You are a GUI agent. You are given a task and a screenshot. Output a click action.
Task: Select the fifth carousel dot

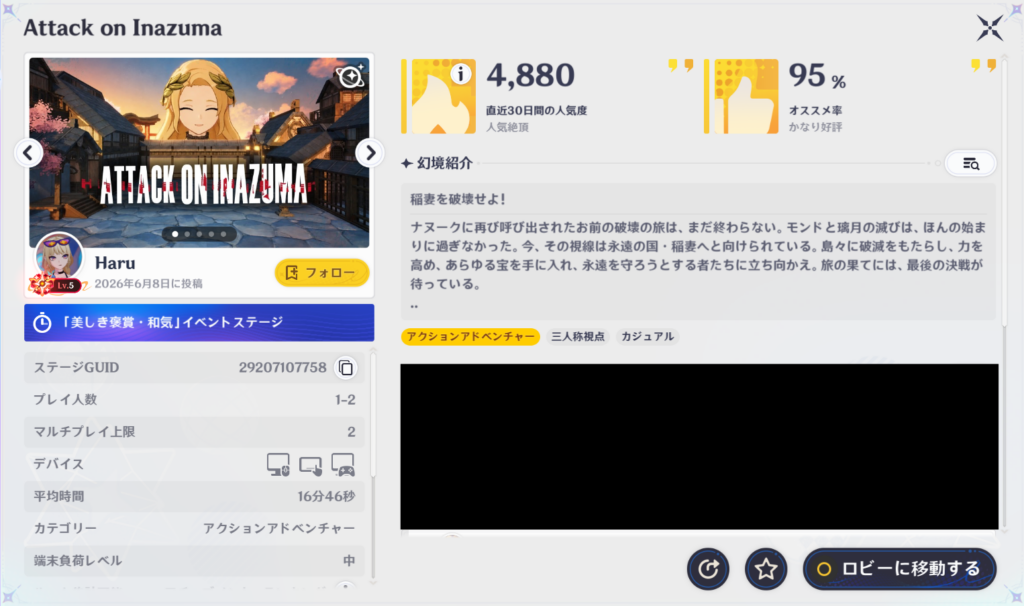click(223, 234)
